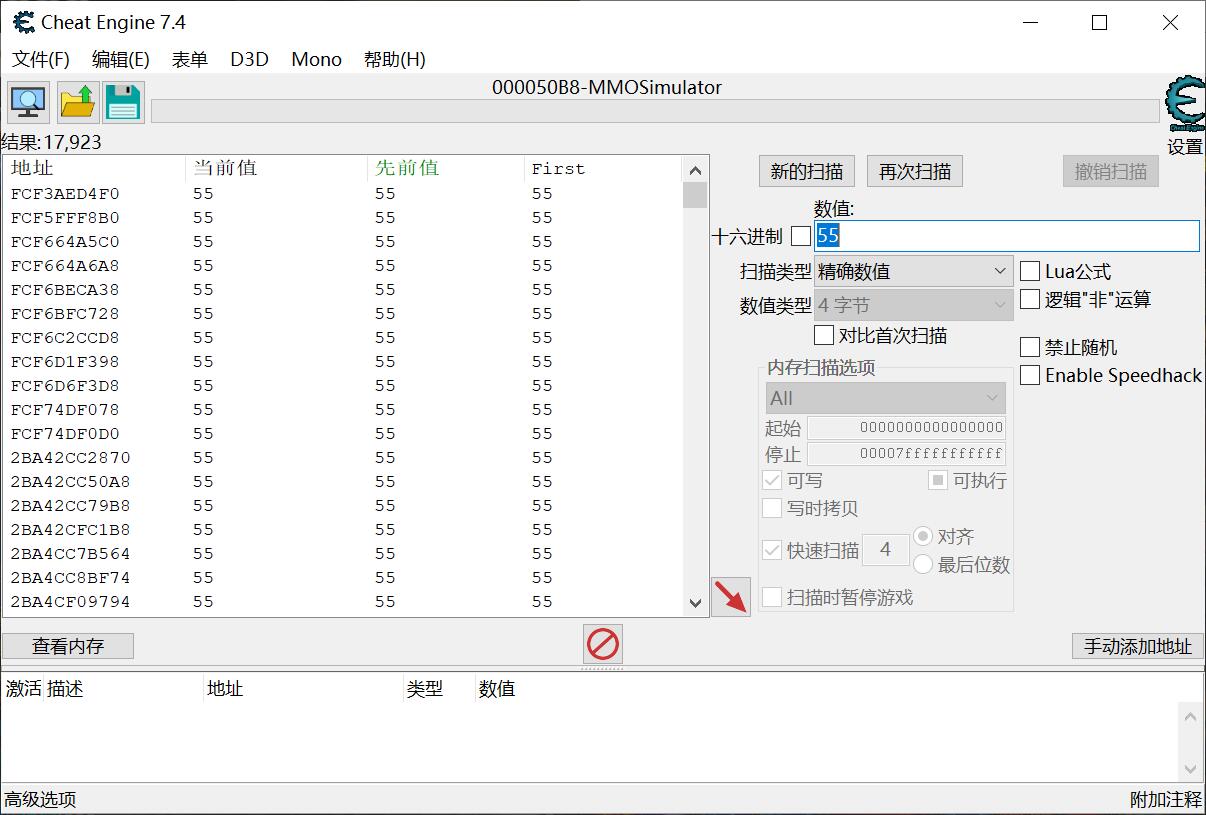Click the 起始 start address field
Viewport: 1206px width, 815px height.
coord(906,428)
